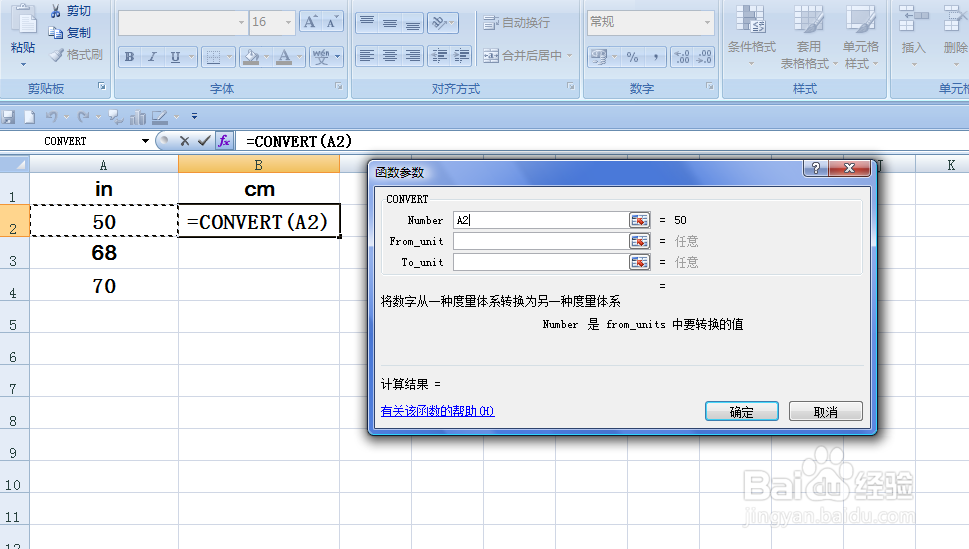Align text to top
Viewport: 969px width, 549px height.
tap(367, 23)
